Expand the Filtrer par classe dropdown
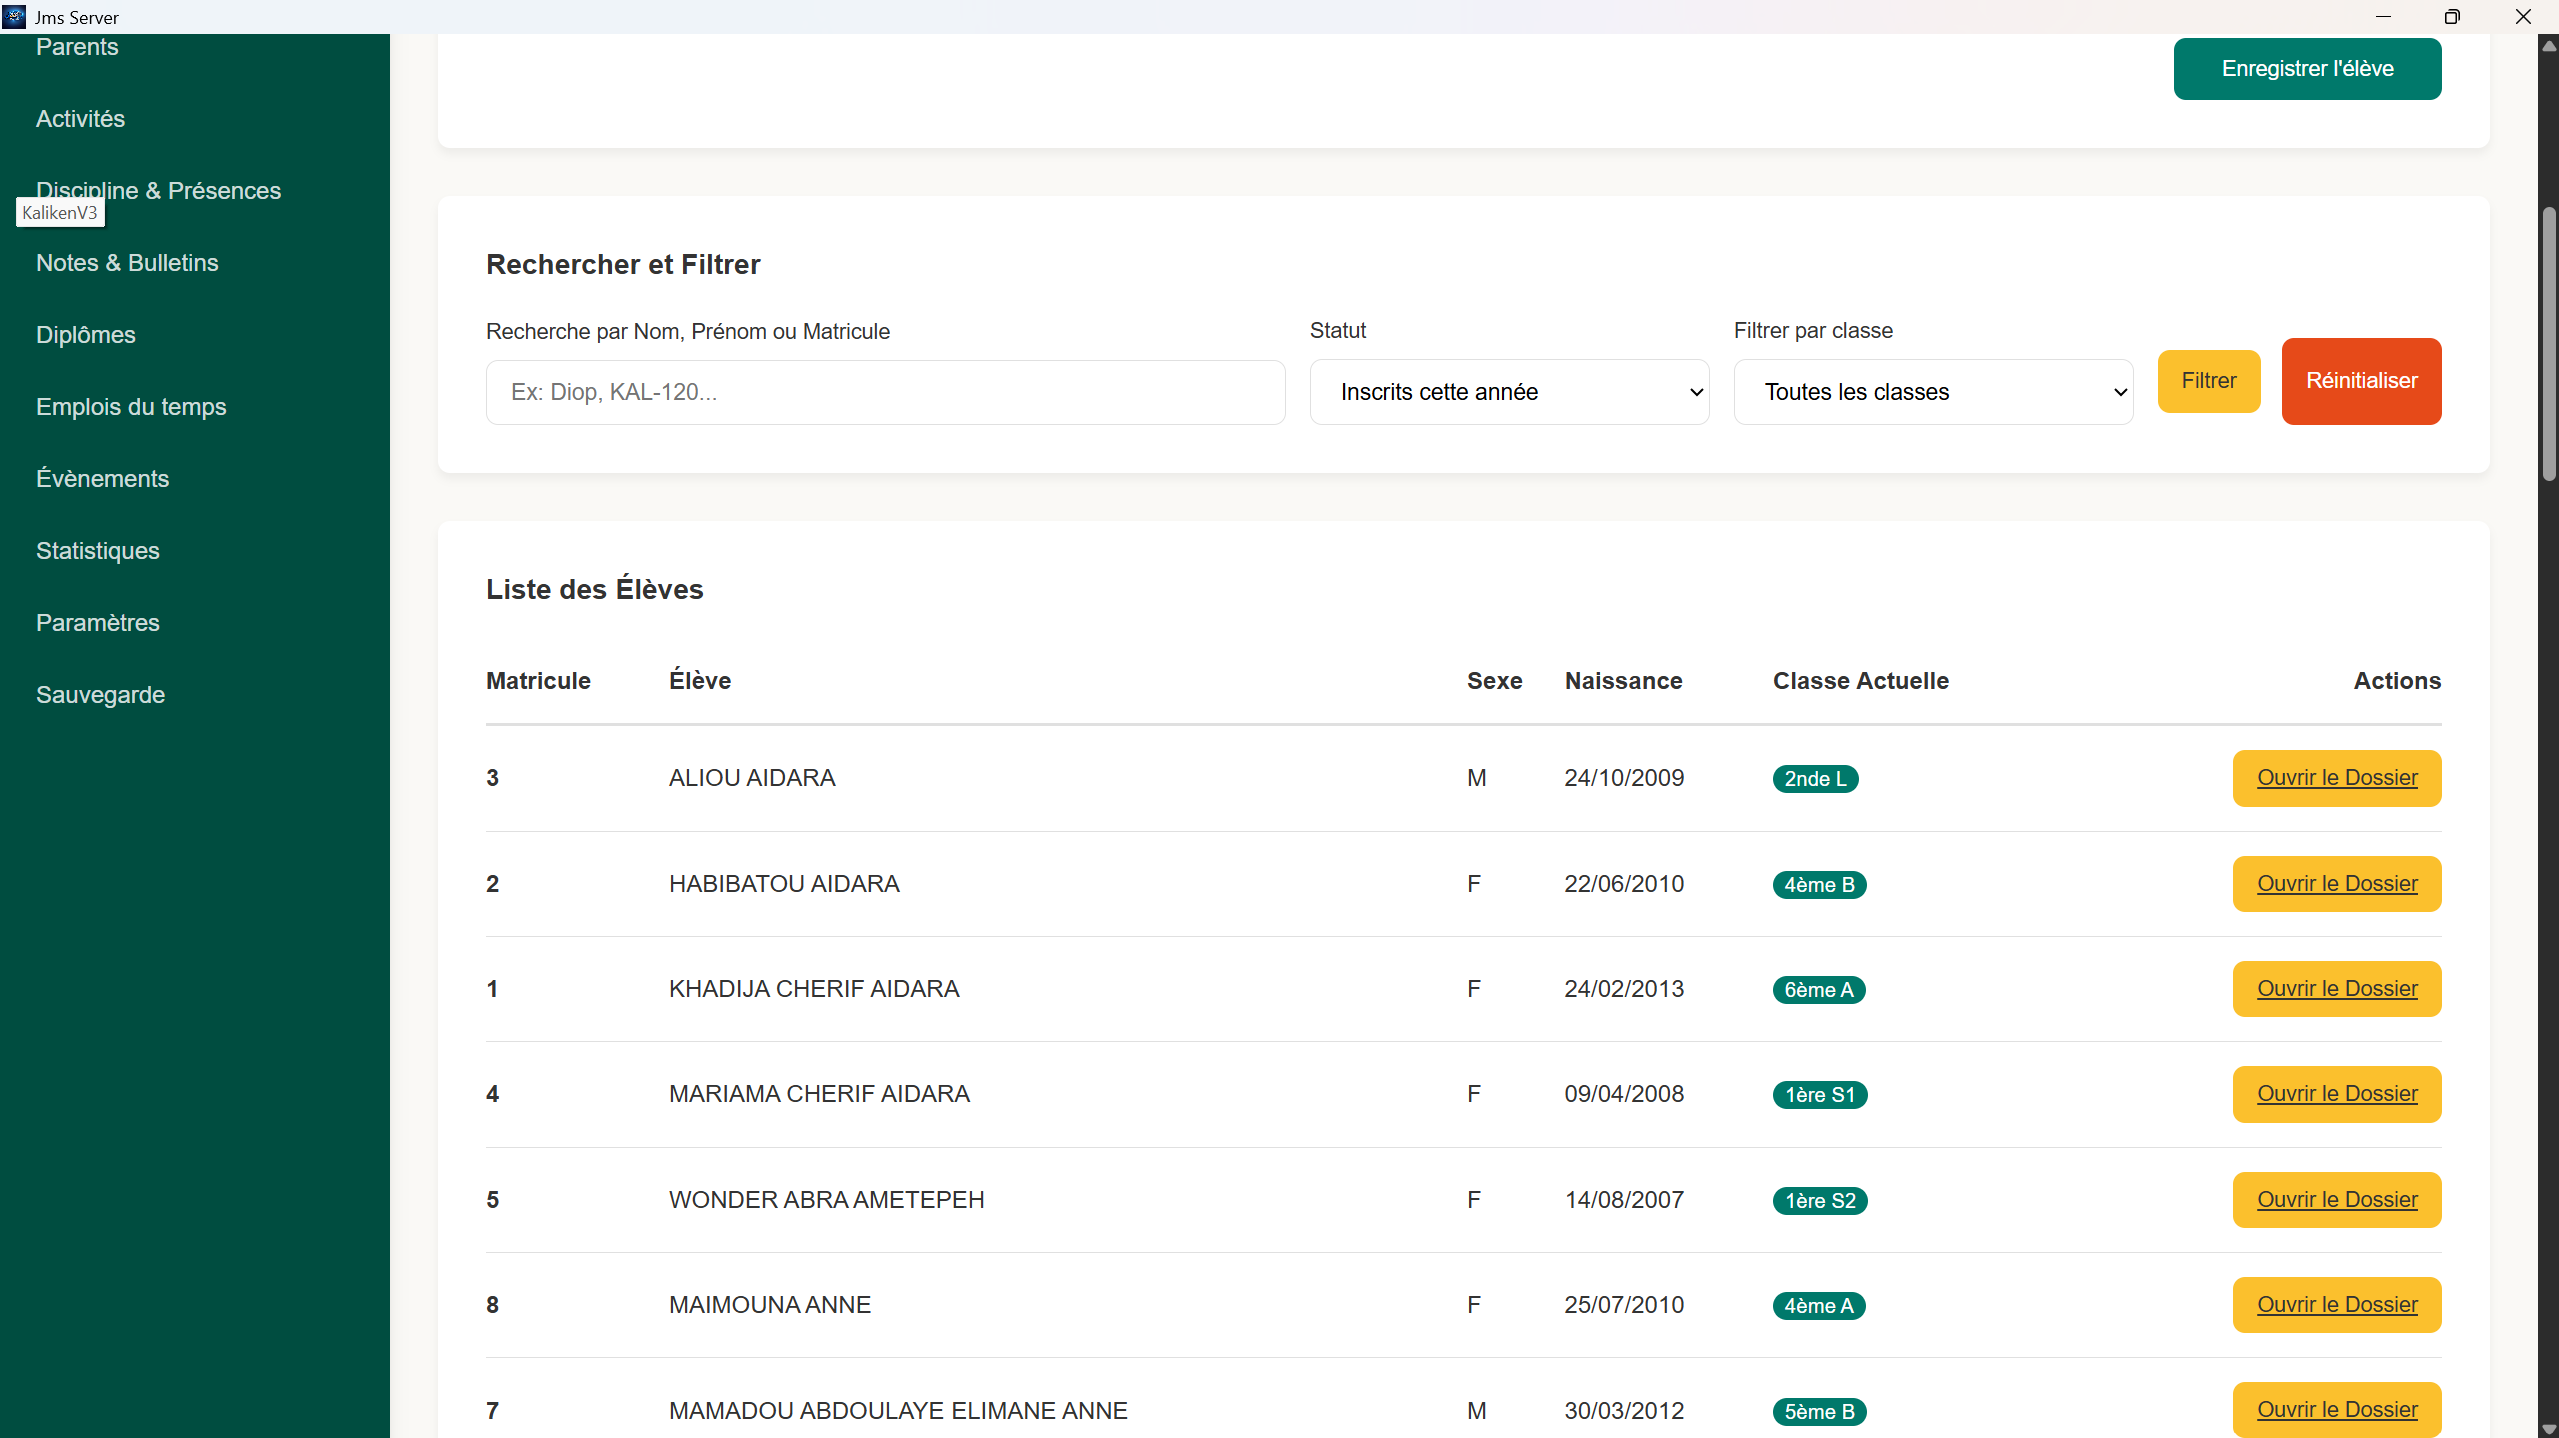The width and height of the screenshot is (2559, 1438). (1933, 392)
